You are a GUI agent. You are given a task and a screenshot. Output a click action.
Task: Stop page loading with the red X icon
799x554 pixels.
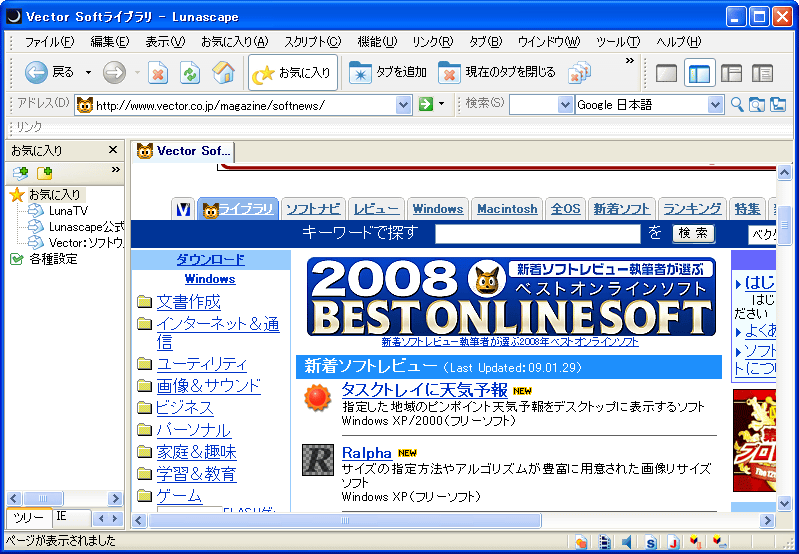pyautogui.click(x=158, y=73)
